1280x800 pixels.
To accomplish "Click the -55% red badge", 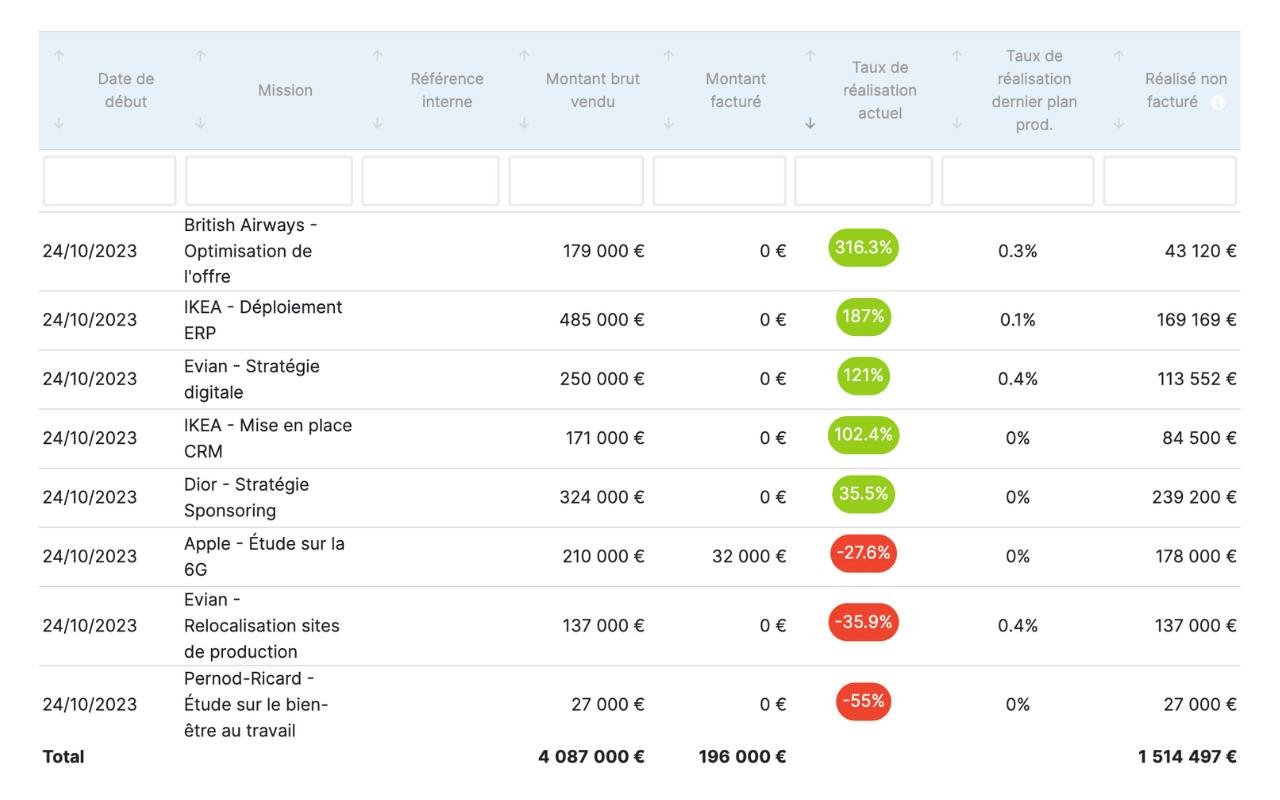I will tap(863, 701).
